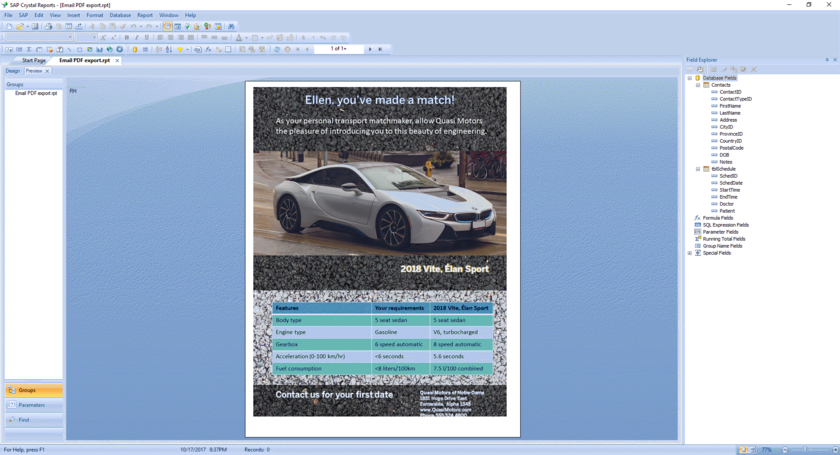
Task: Open the font size dropdown
Action: coord(94,38)
